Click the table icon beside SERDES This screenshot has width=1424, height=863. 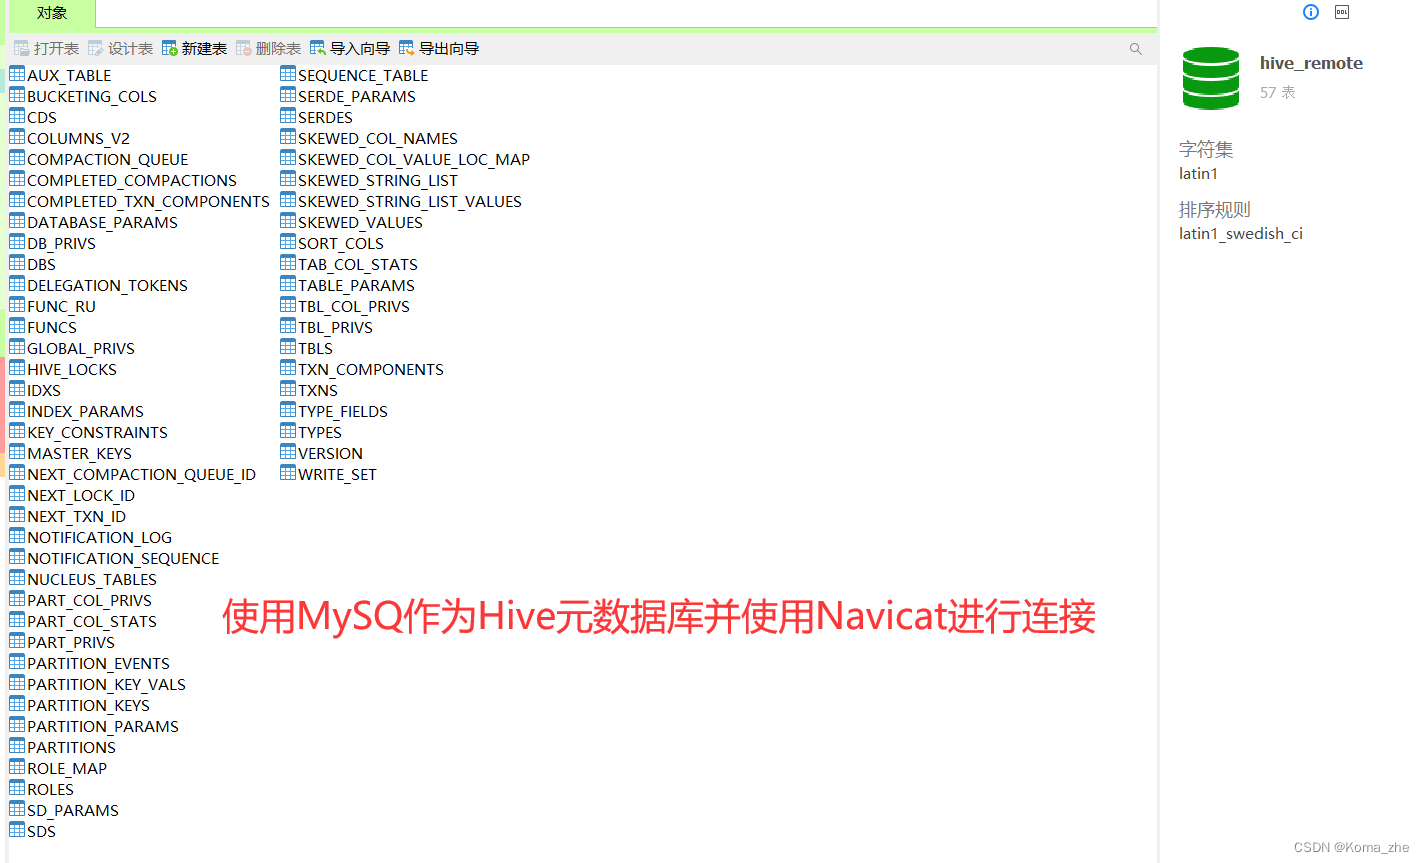(288, 116)
